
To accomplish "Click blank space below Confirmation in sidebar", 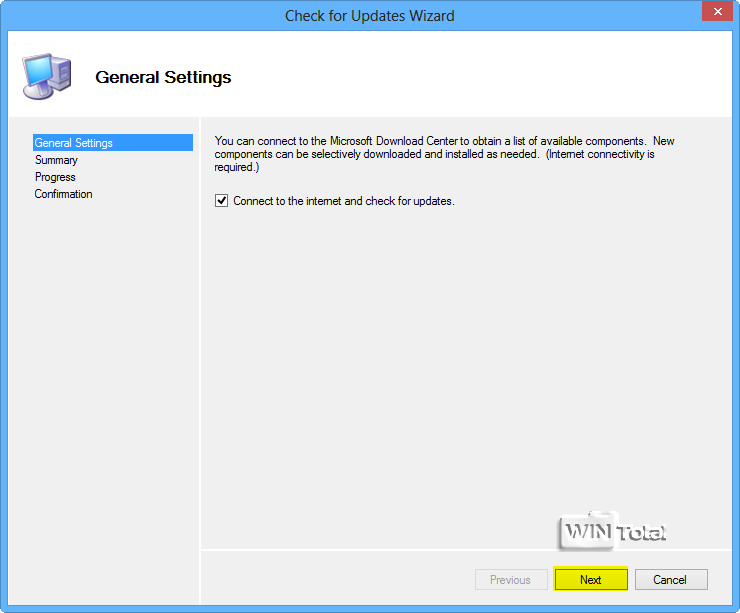I will [110, 400].
